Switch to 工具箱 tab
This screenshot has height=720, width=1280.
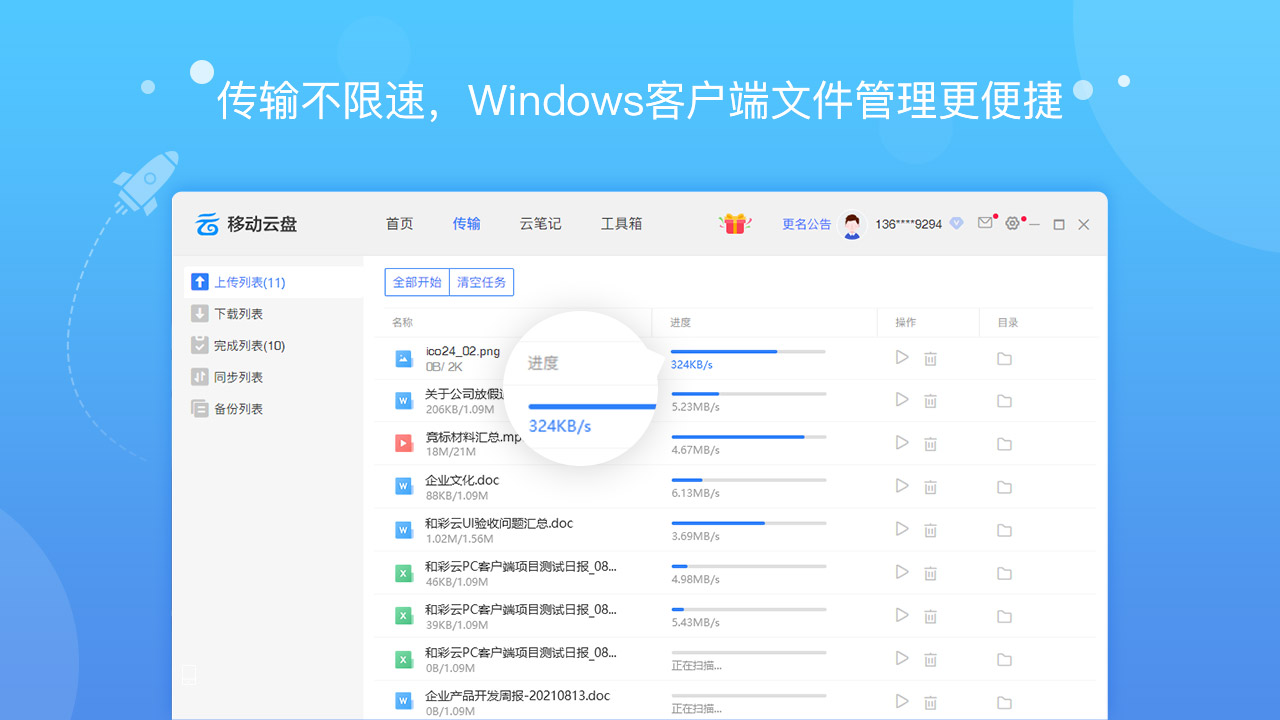[622, 224]
